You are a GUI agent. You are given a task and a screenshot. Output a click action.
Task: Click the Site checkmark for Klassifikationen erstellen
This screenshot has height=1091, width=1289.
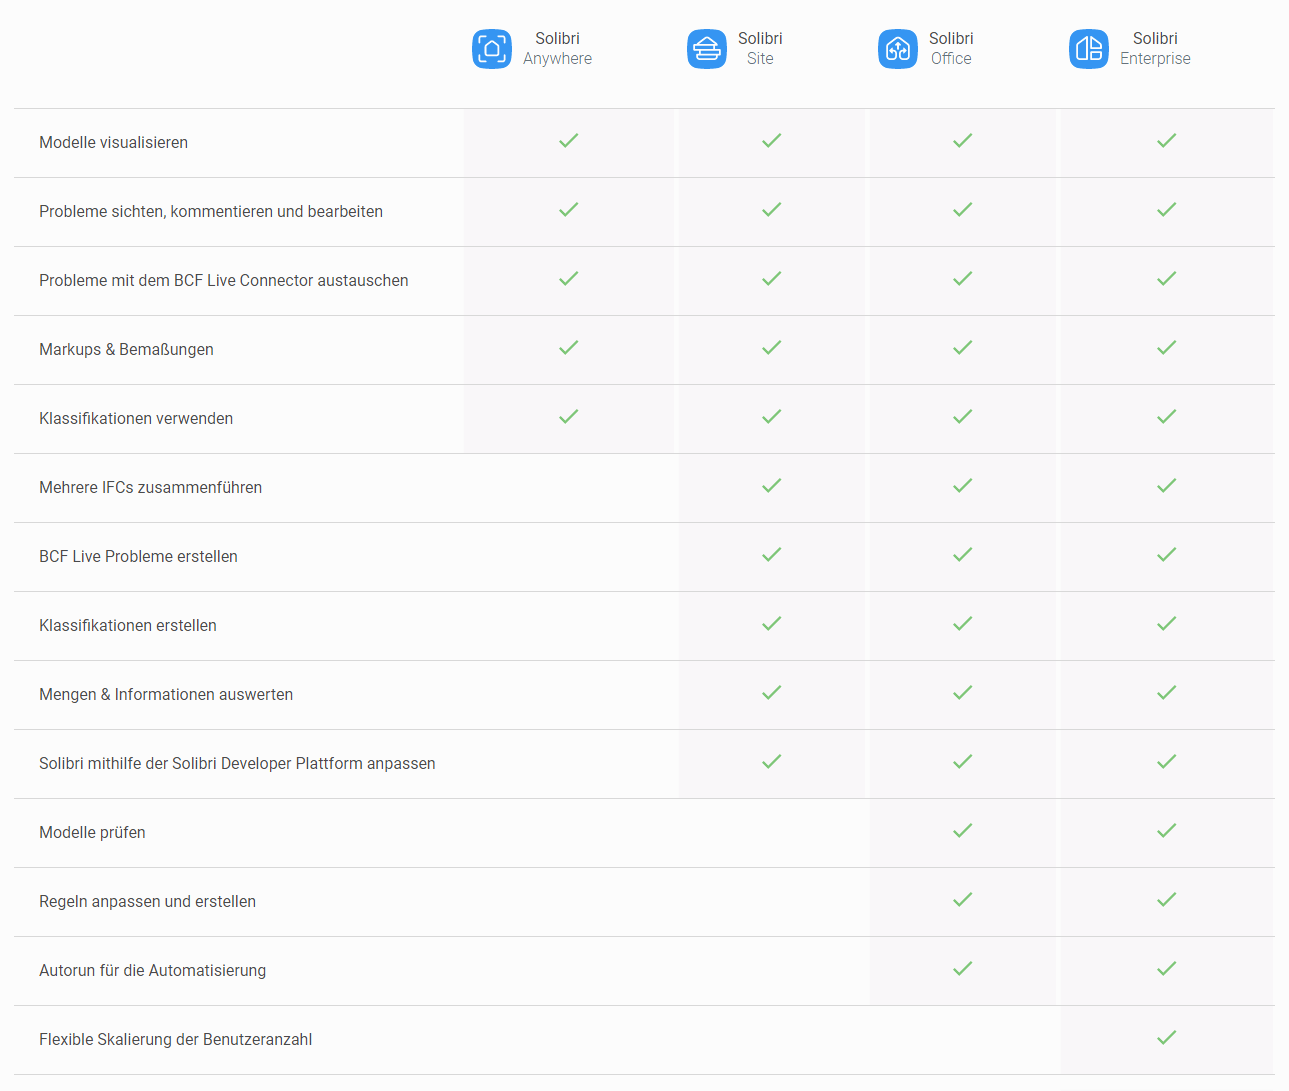(x=772, y=624)
